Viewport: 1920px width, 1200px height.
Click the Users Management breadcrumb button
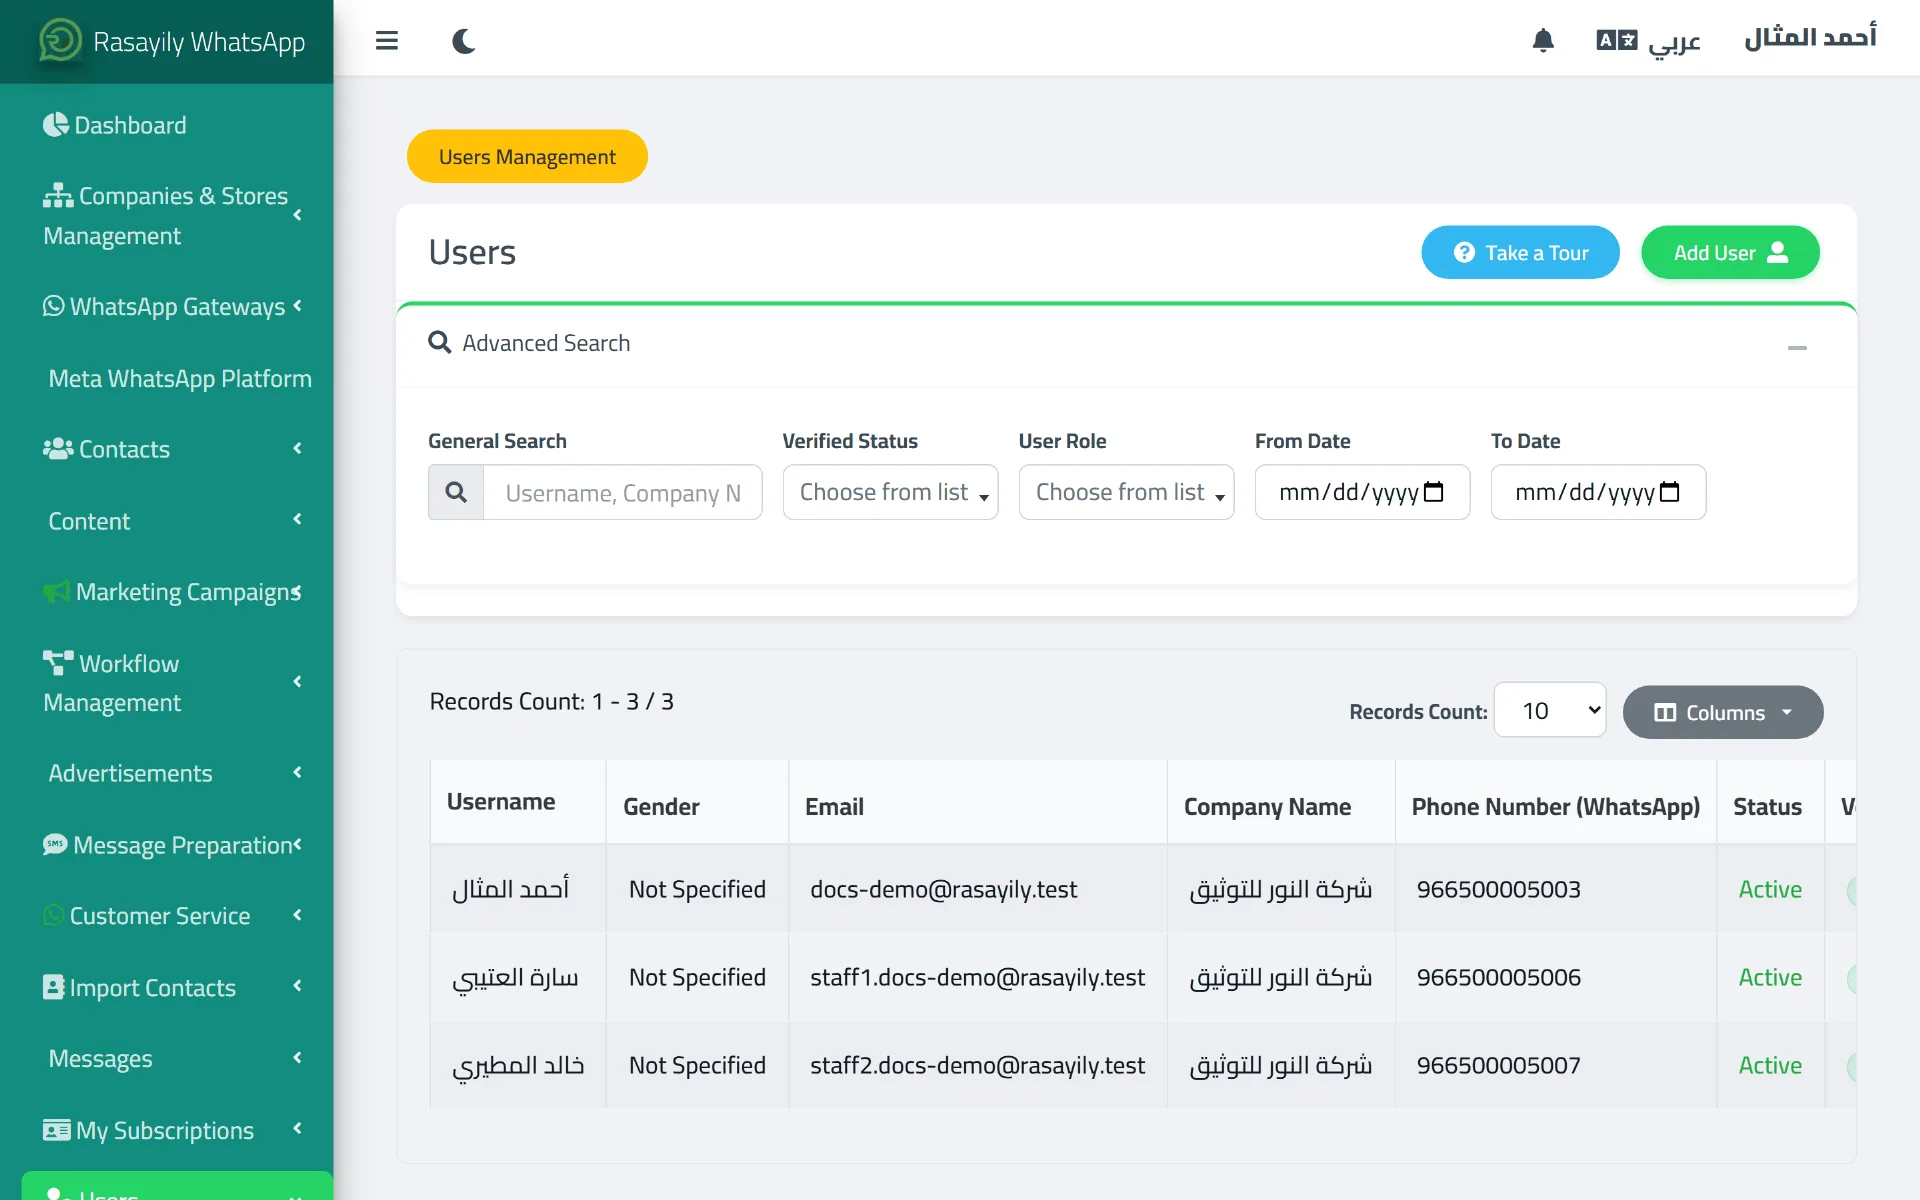click(527, 156)
